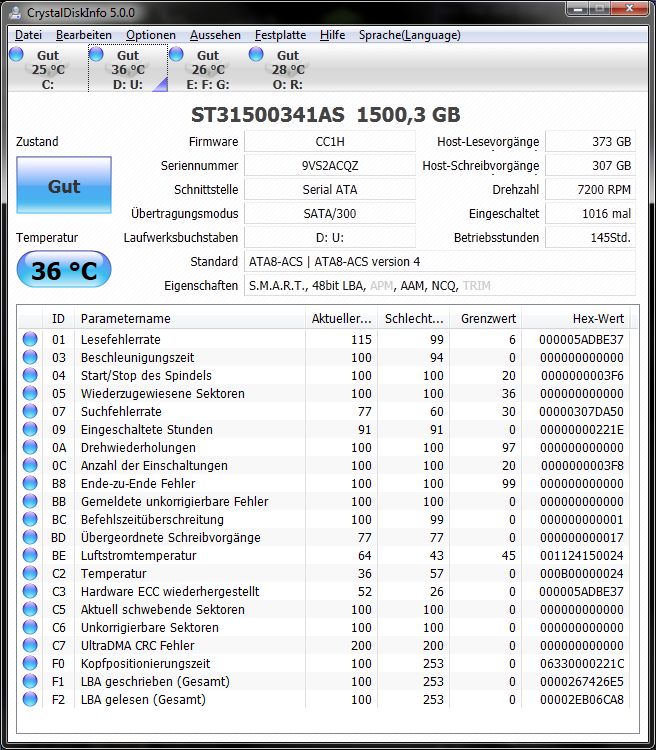Click the status orb of Drehwiederholungen row
Viewport: 656px width, 750px height.
[x=30, y=447]
